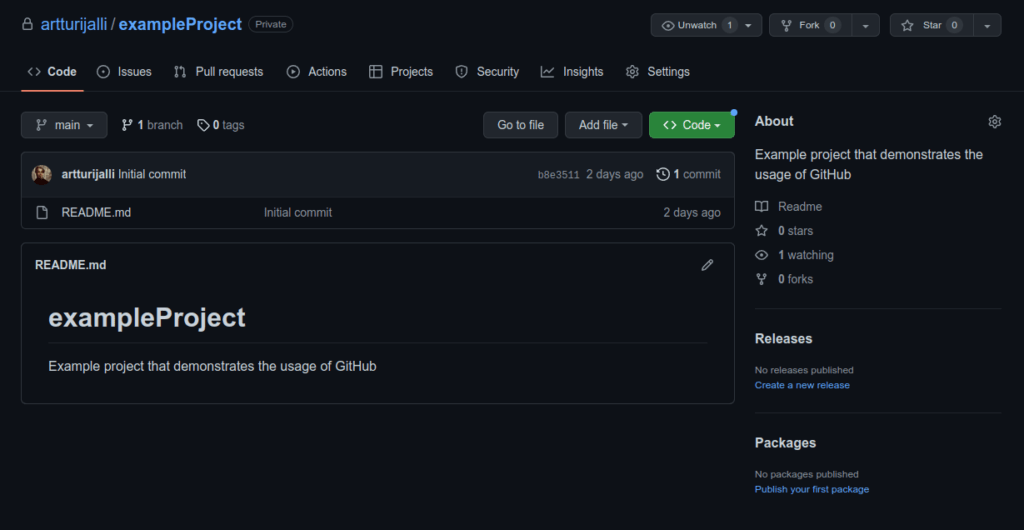Open the Pull requests tab
Screen dimensions: 1024x530
pos(218,72)
